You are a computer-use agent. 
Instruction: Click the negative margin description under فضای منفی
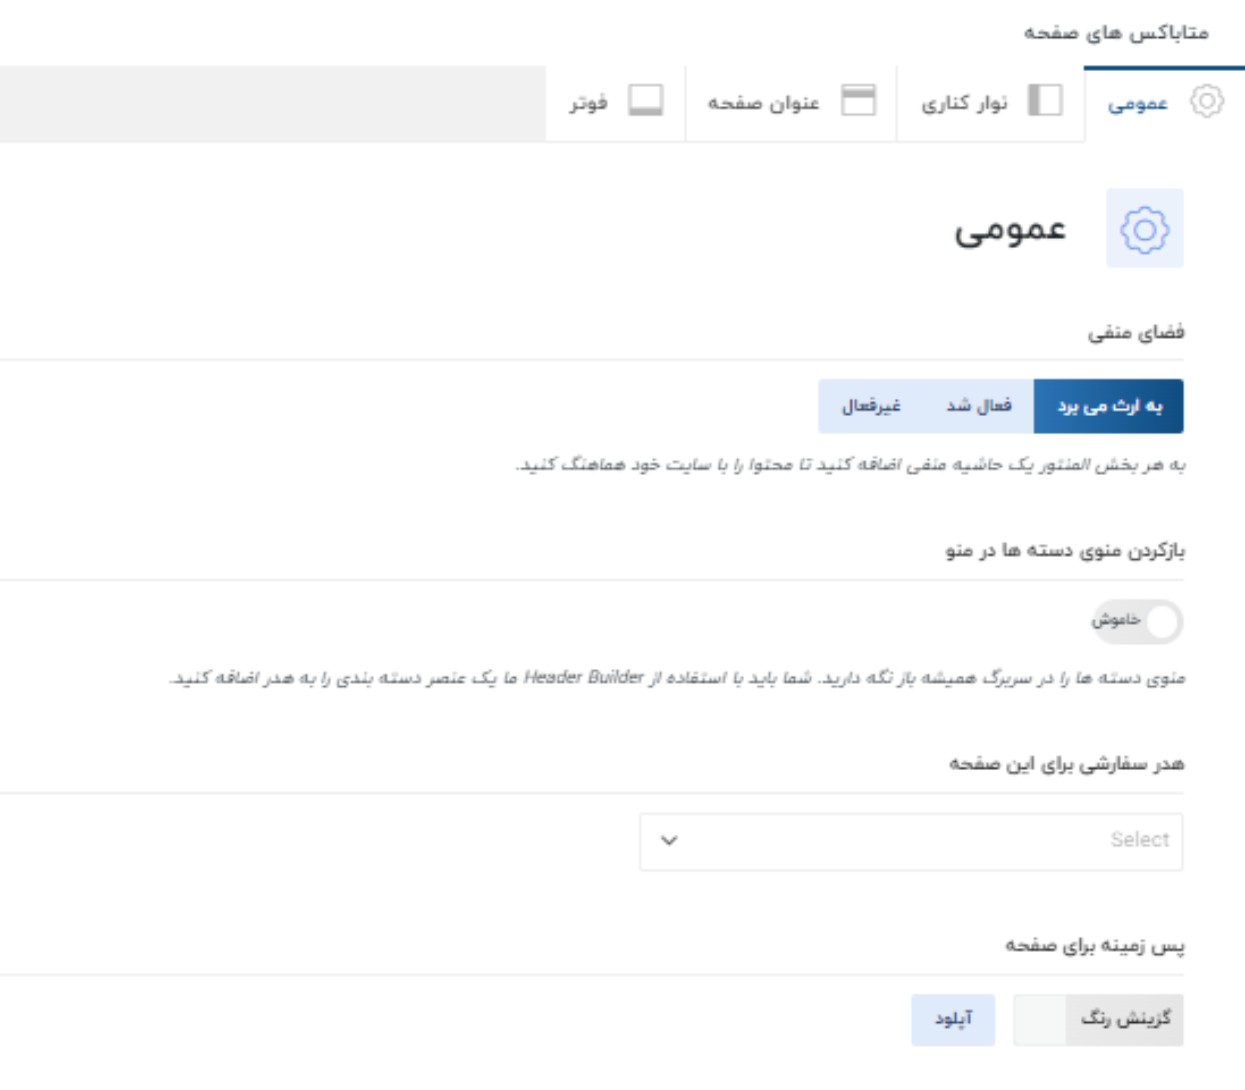pyautogui.click(x=851, y=465)
